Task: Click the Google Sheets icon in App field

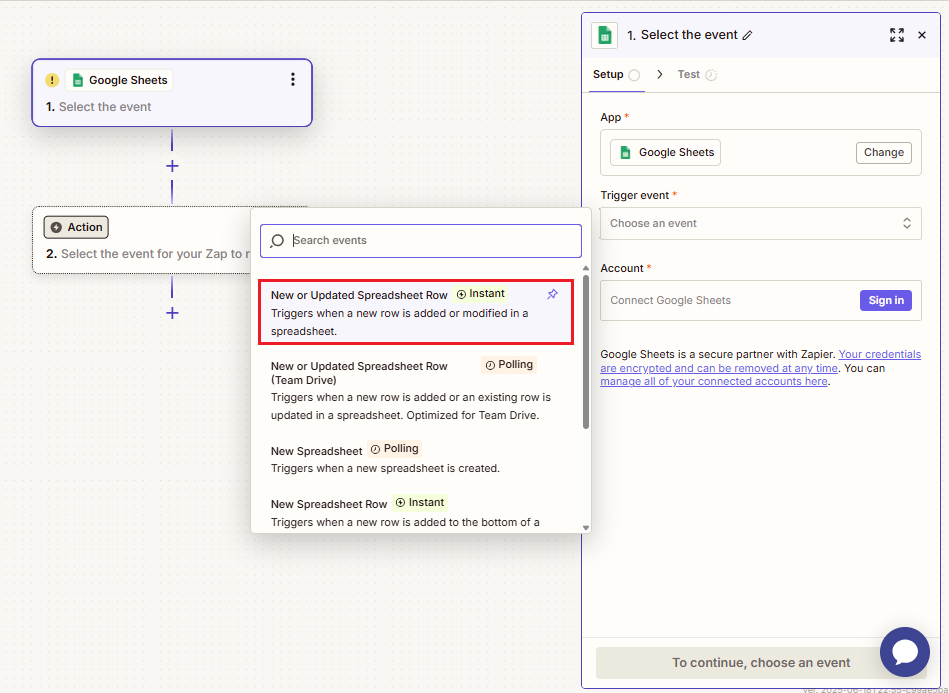Action: (x=625, y=153)
